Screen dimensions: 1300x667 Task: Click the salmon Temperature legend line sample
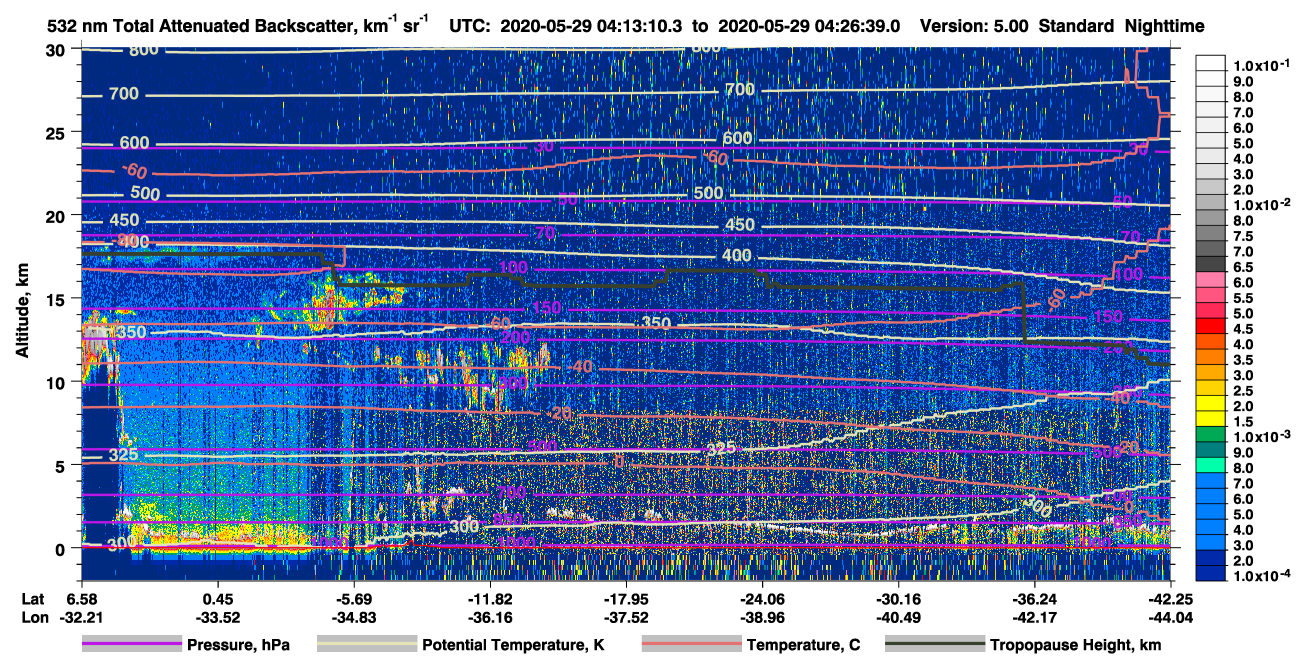690,645
